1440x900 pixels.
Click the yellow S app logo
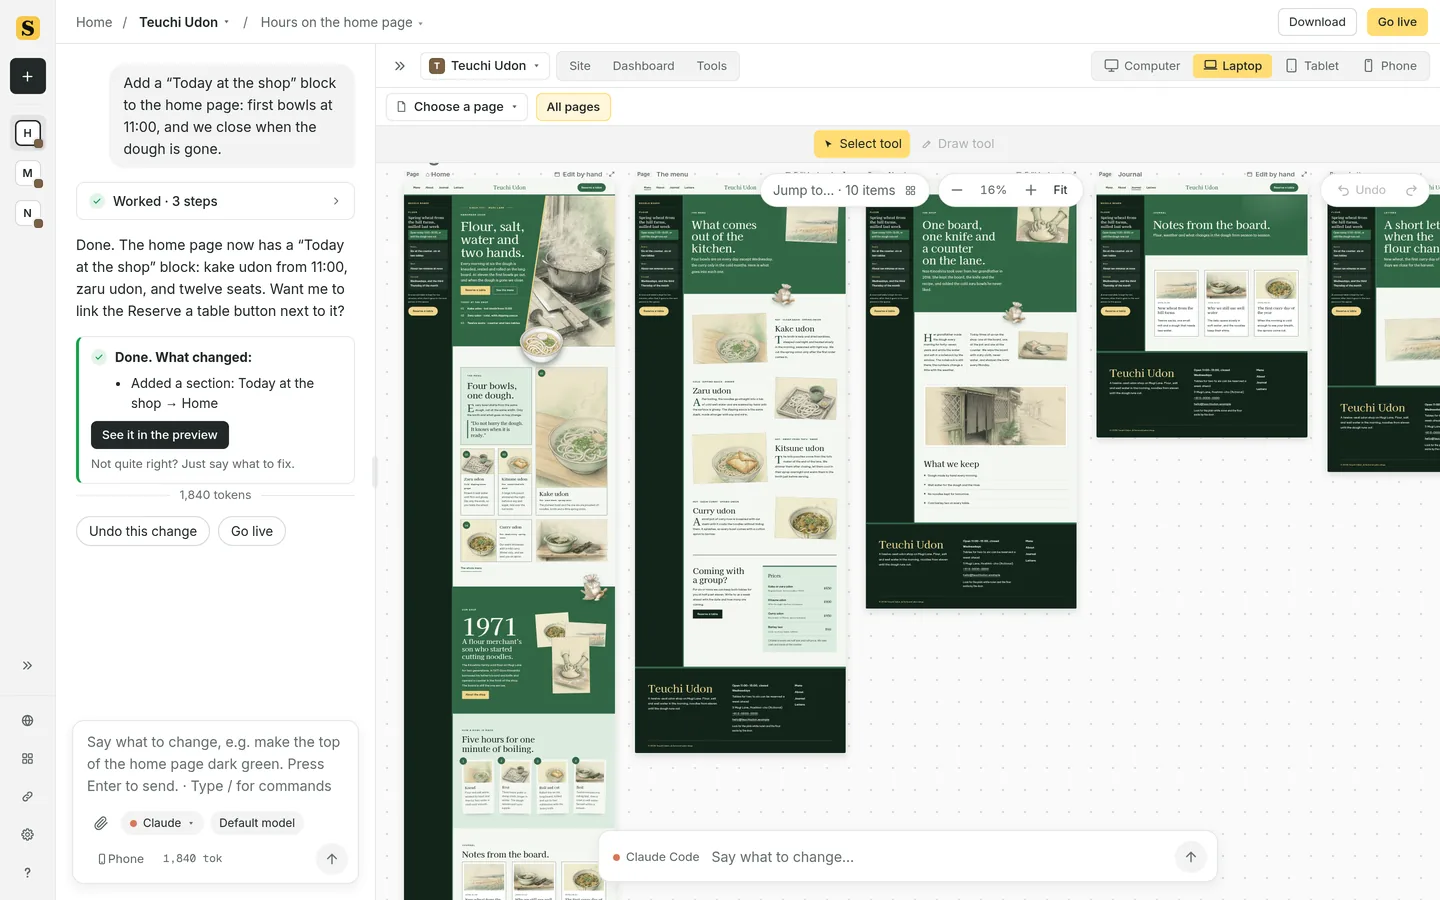click(x=28, y=28)
